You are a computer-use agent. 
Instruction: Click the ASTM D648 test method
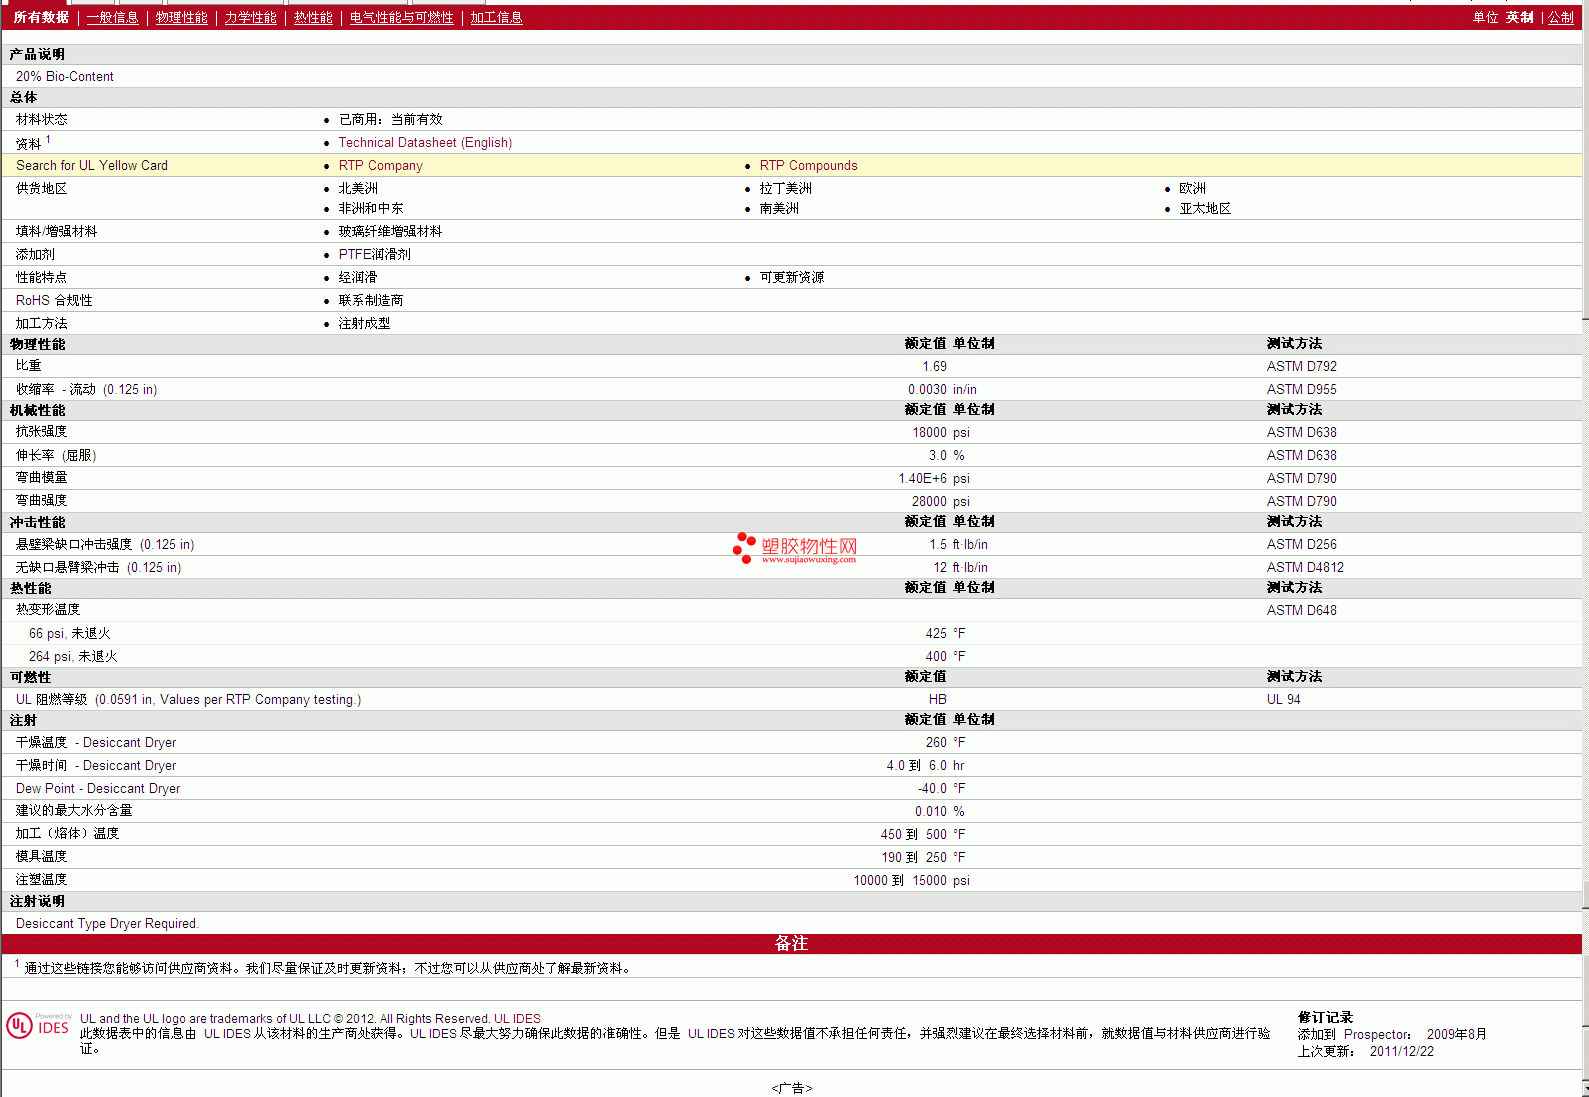point(1301,610)
